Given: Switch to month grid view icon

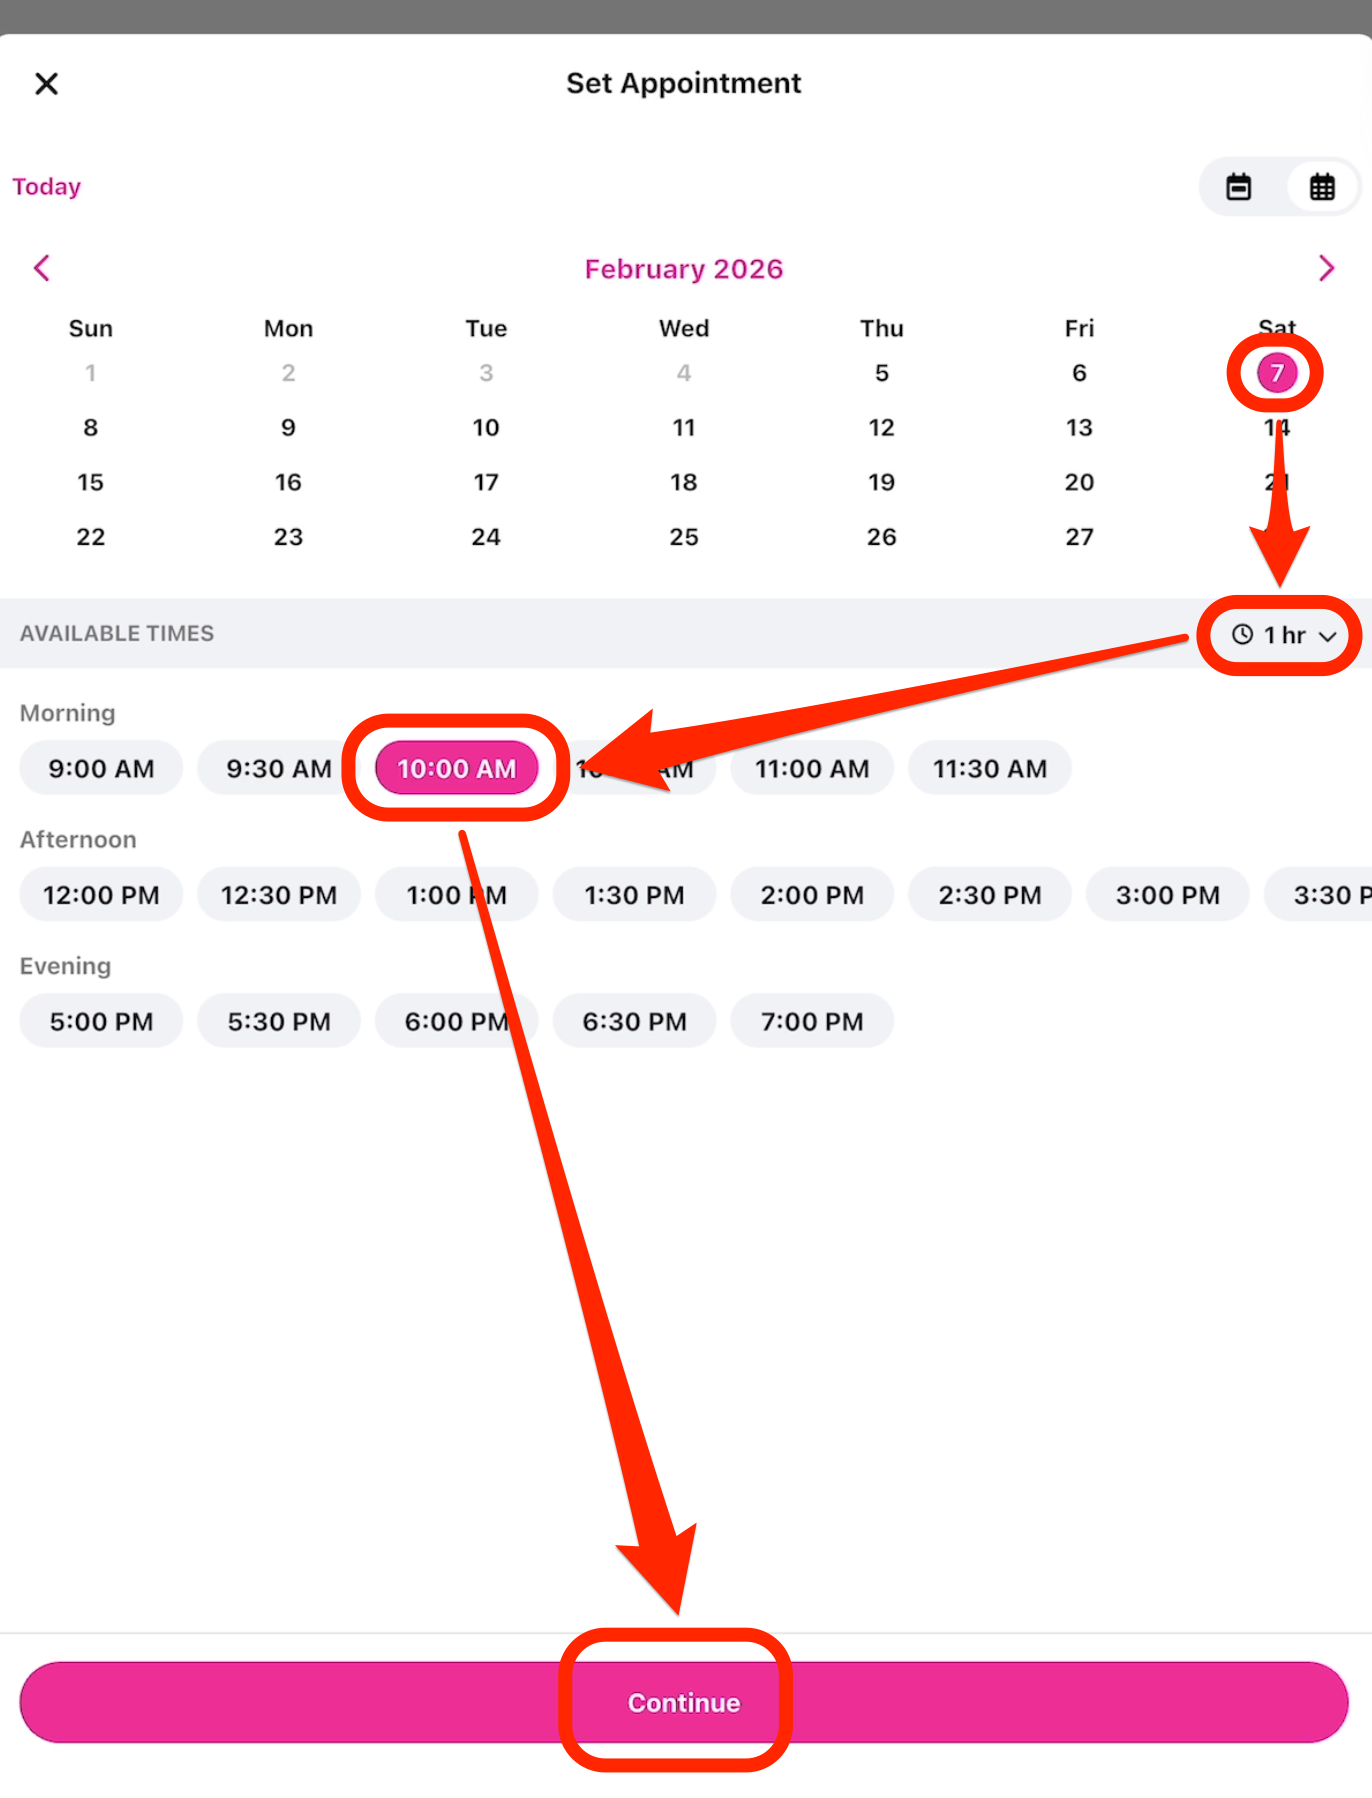Looking at the screenshot, I should 1322,187.
